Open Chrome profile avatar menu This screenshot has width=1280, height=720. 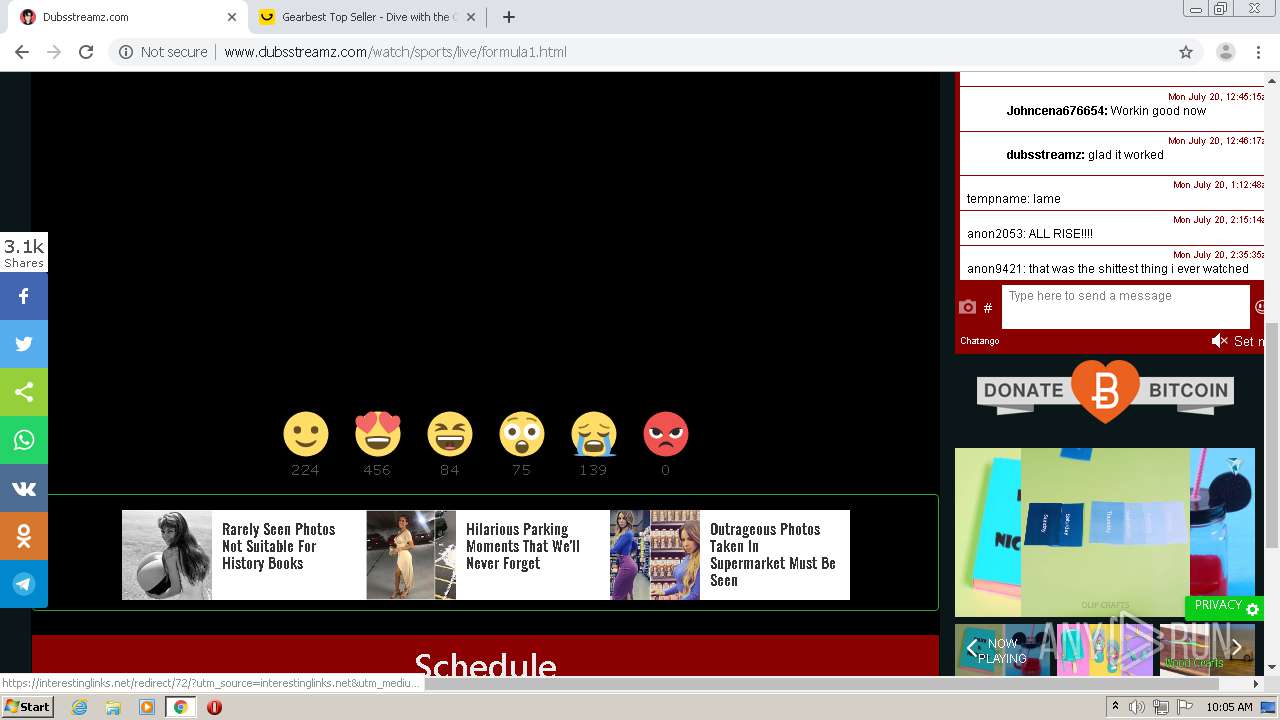point(1226,52)
